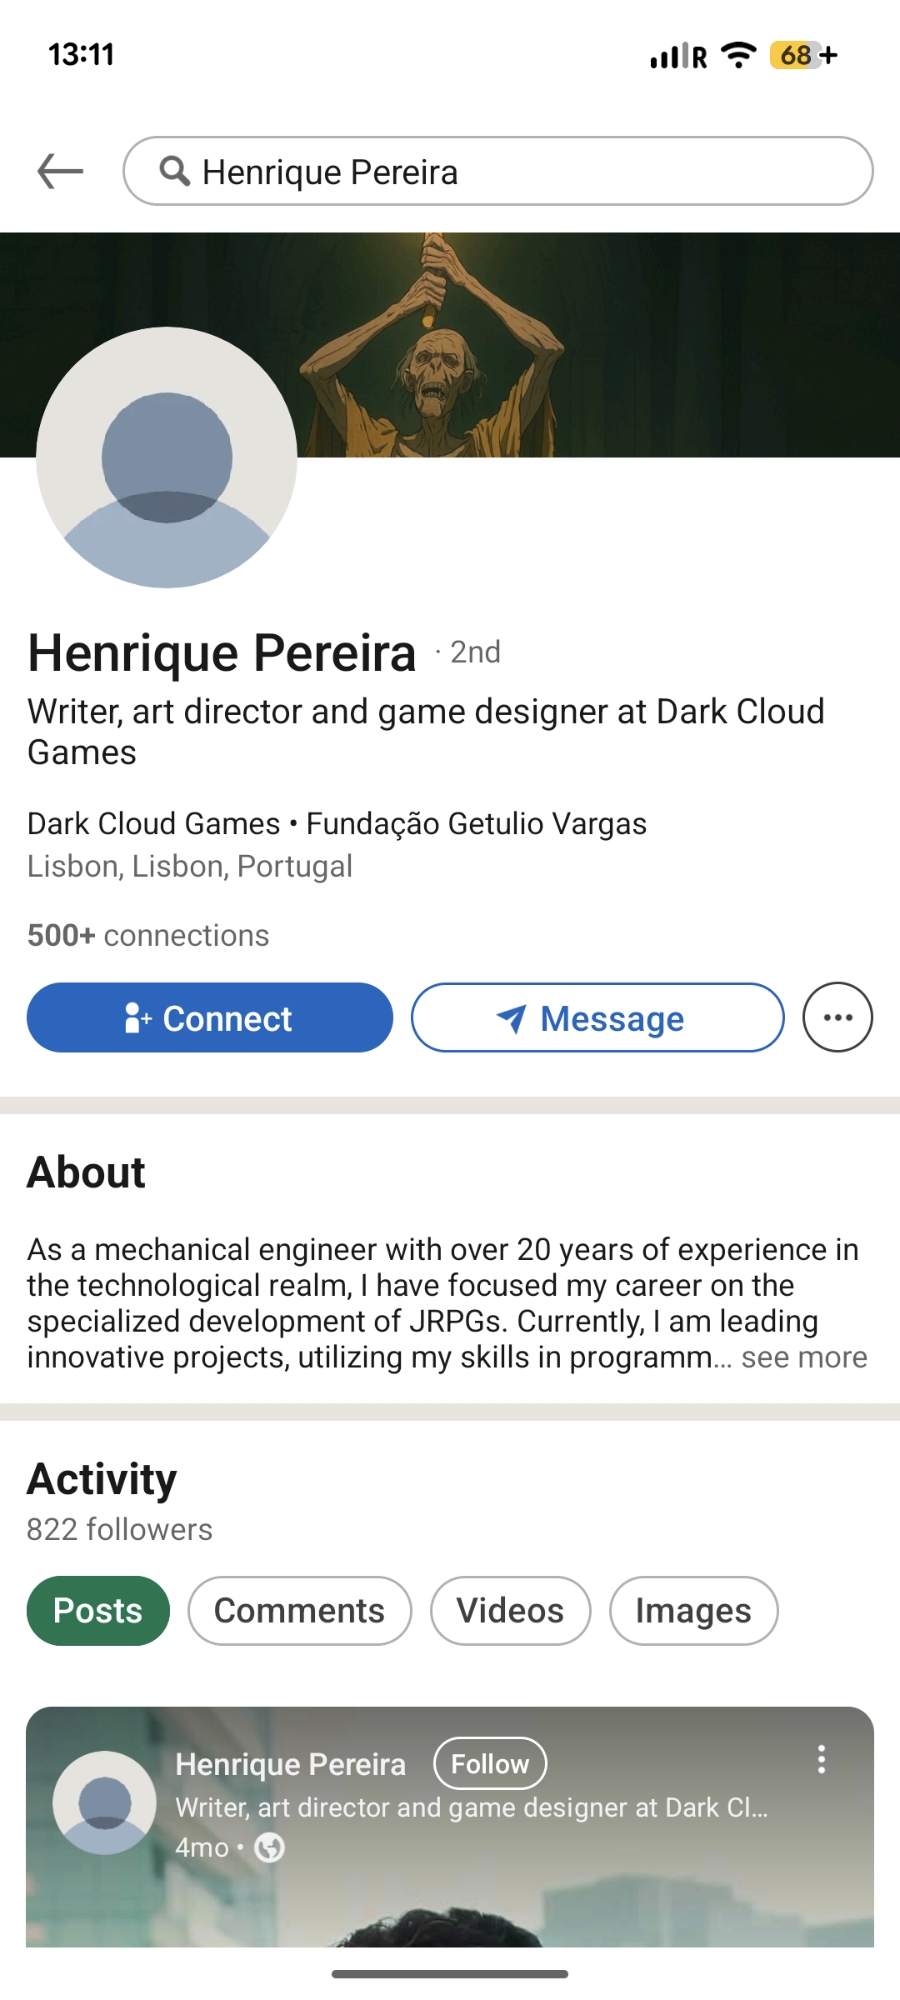
Task: Select the Posts activity filter
Action: tap(98, 1610)
